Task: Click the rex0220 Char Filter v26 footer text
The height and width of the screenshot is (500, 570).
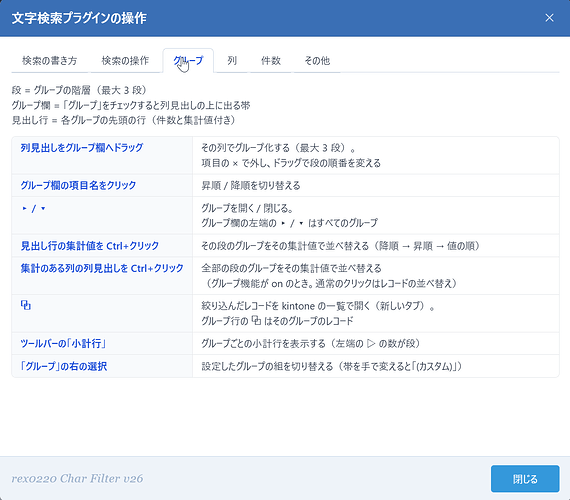Action: pyautogui.click(x=77, y=479)
